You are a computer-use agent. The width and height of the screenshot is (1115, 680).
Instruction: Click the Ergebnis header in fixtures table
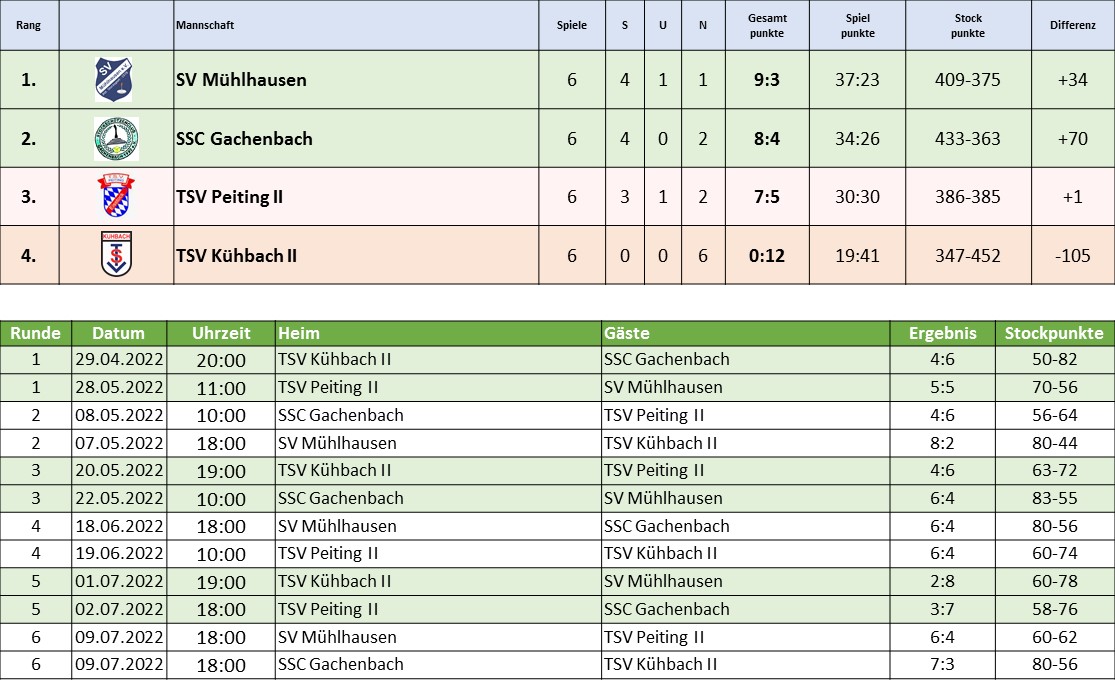click(x=942, y=333)
